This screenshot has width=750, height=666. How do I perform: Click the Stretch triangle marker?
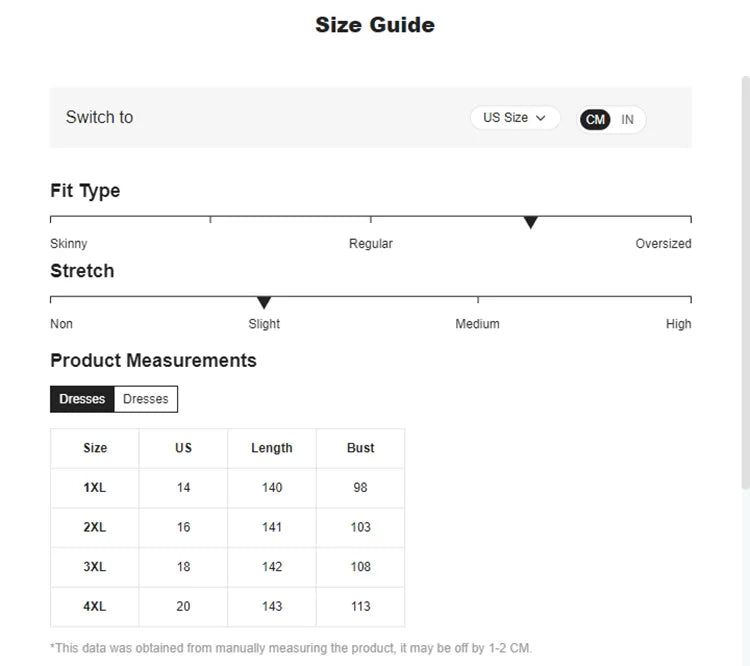click(x=264, y=302)
